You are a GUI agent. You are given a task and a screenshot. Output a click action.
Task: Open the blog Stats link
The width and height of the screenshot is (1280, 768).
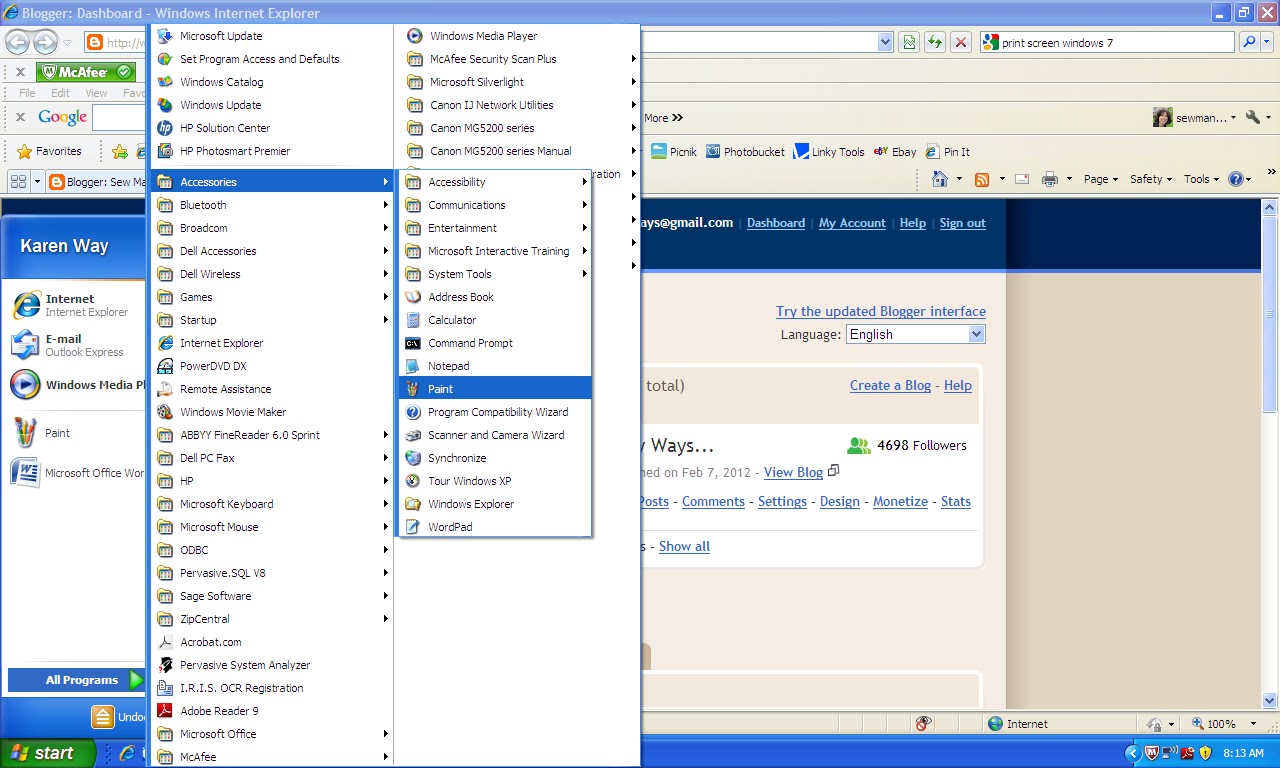(x=956, y=501)
